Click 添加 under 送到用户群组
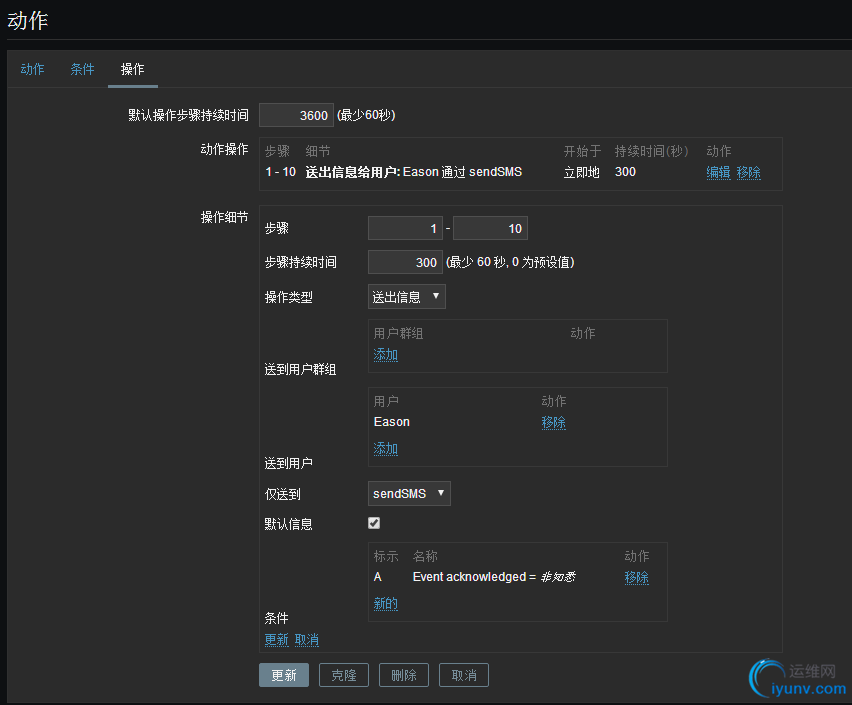The height and width of the screenshot is (705, 852). coord(385,354)
